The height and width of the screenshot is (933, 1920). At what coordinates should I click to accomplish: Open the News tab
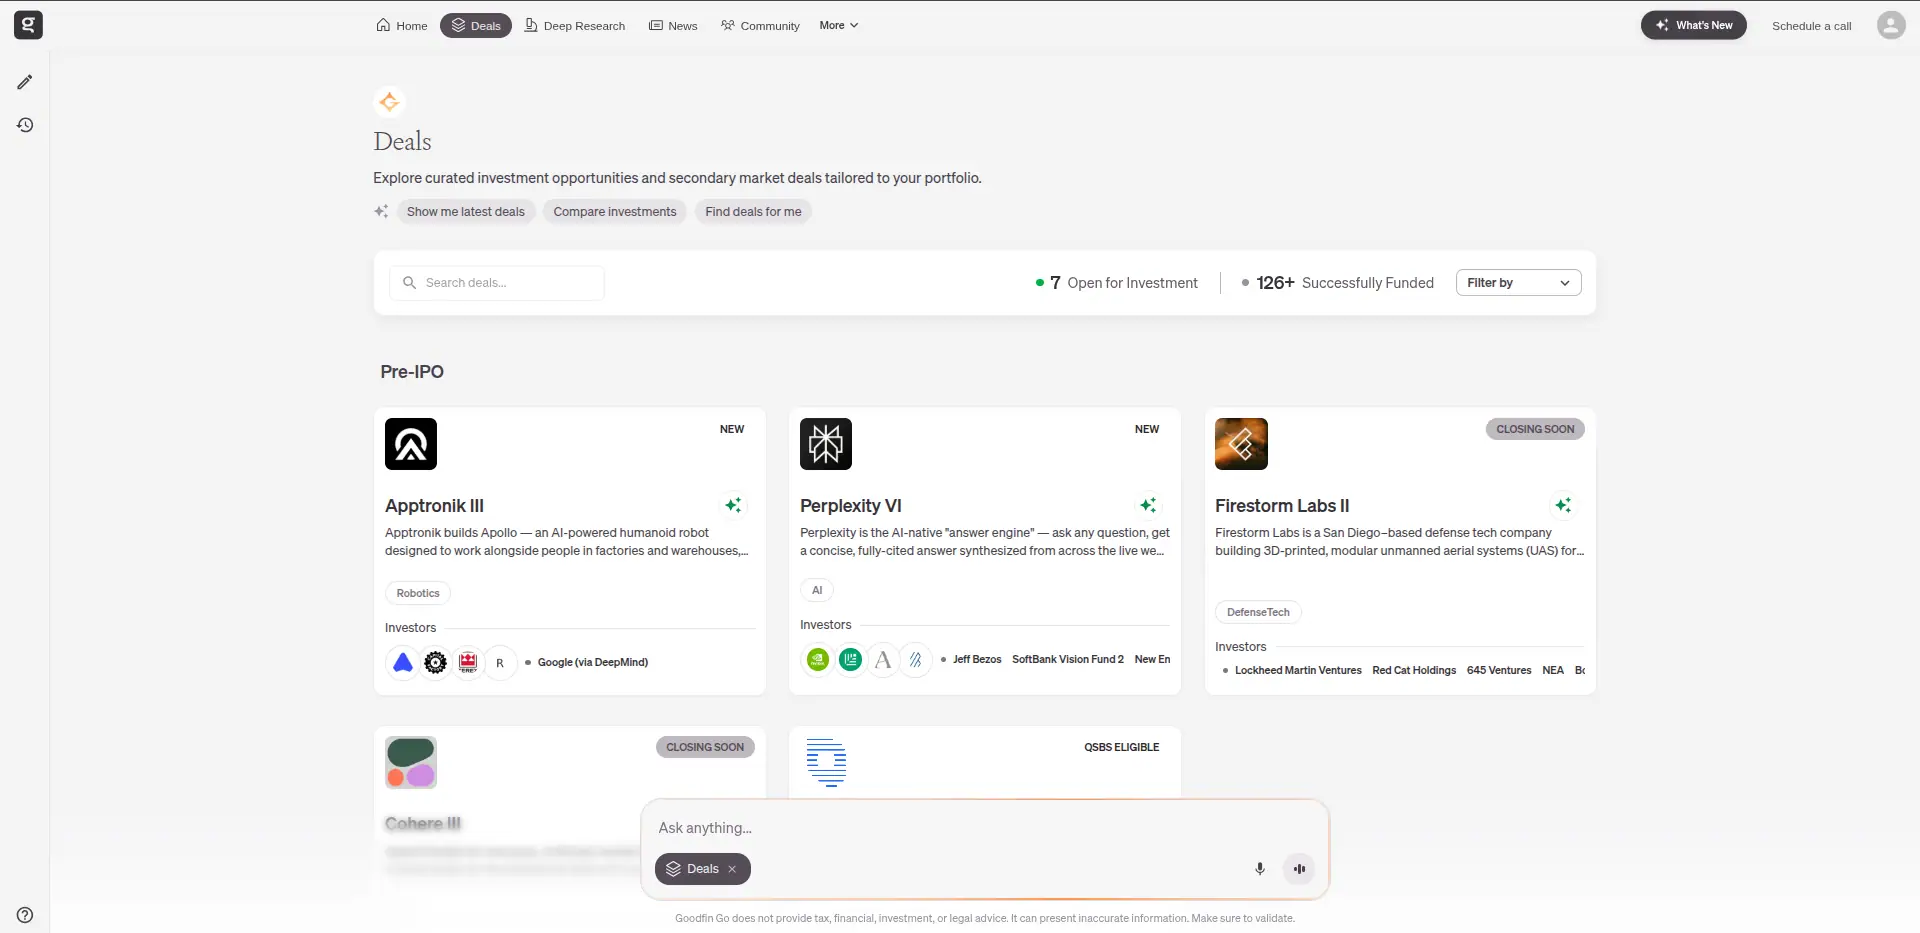[x=673, y=25]
